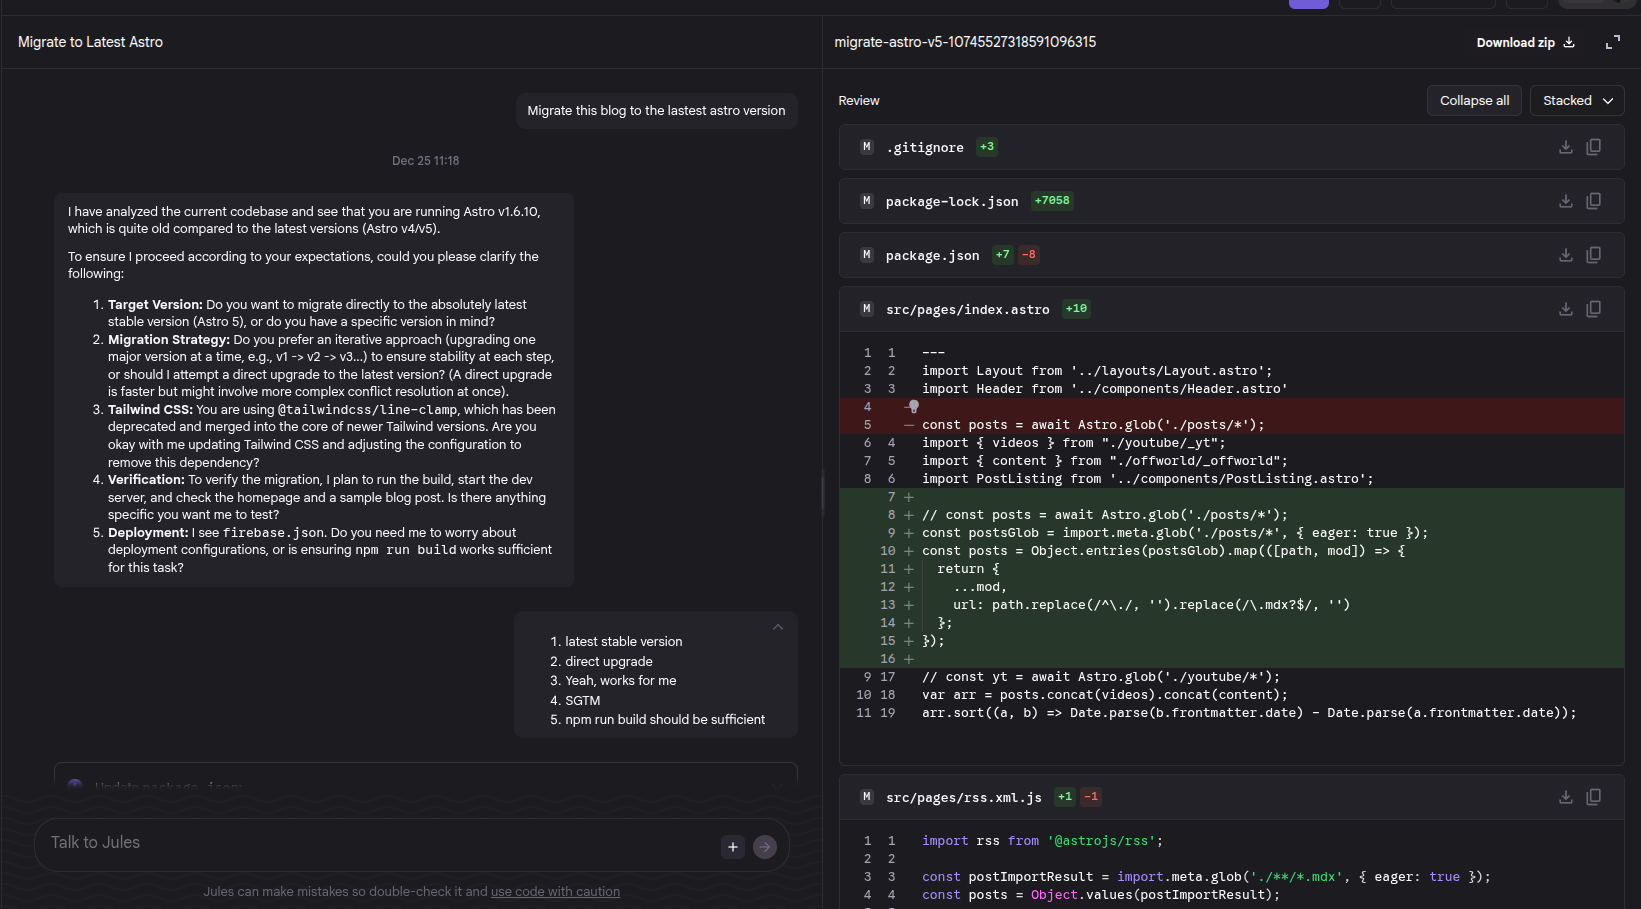Download the package-lock.json file
The width and height of the screenshot is (1641, 909).
tap(1565, 201)
